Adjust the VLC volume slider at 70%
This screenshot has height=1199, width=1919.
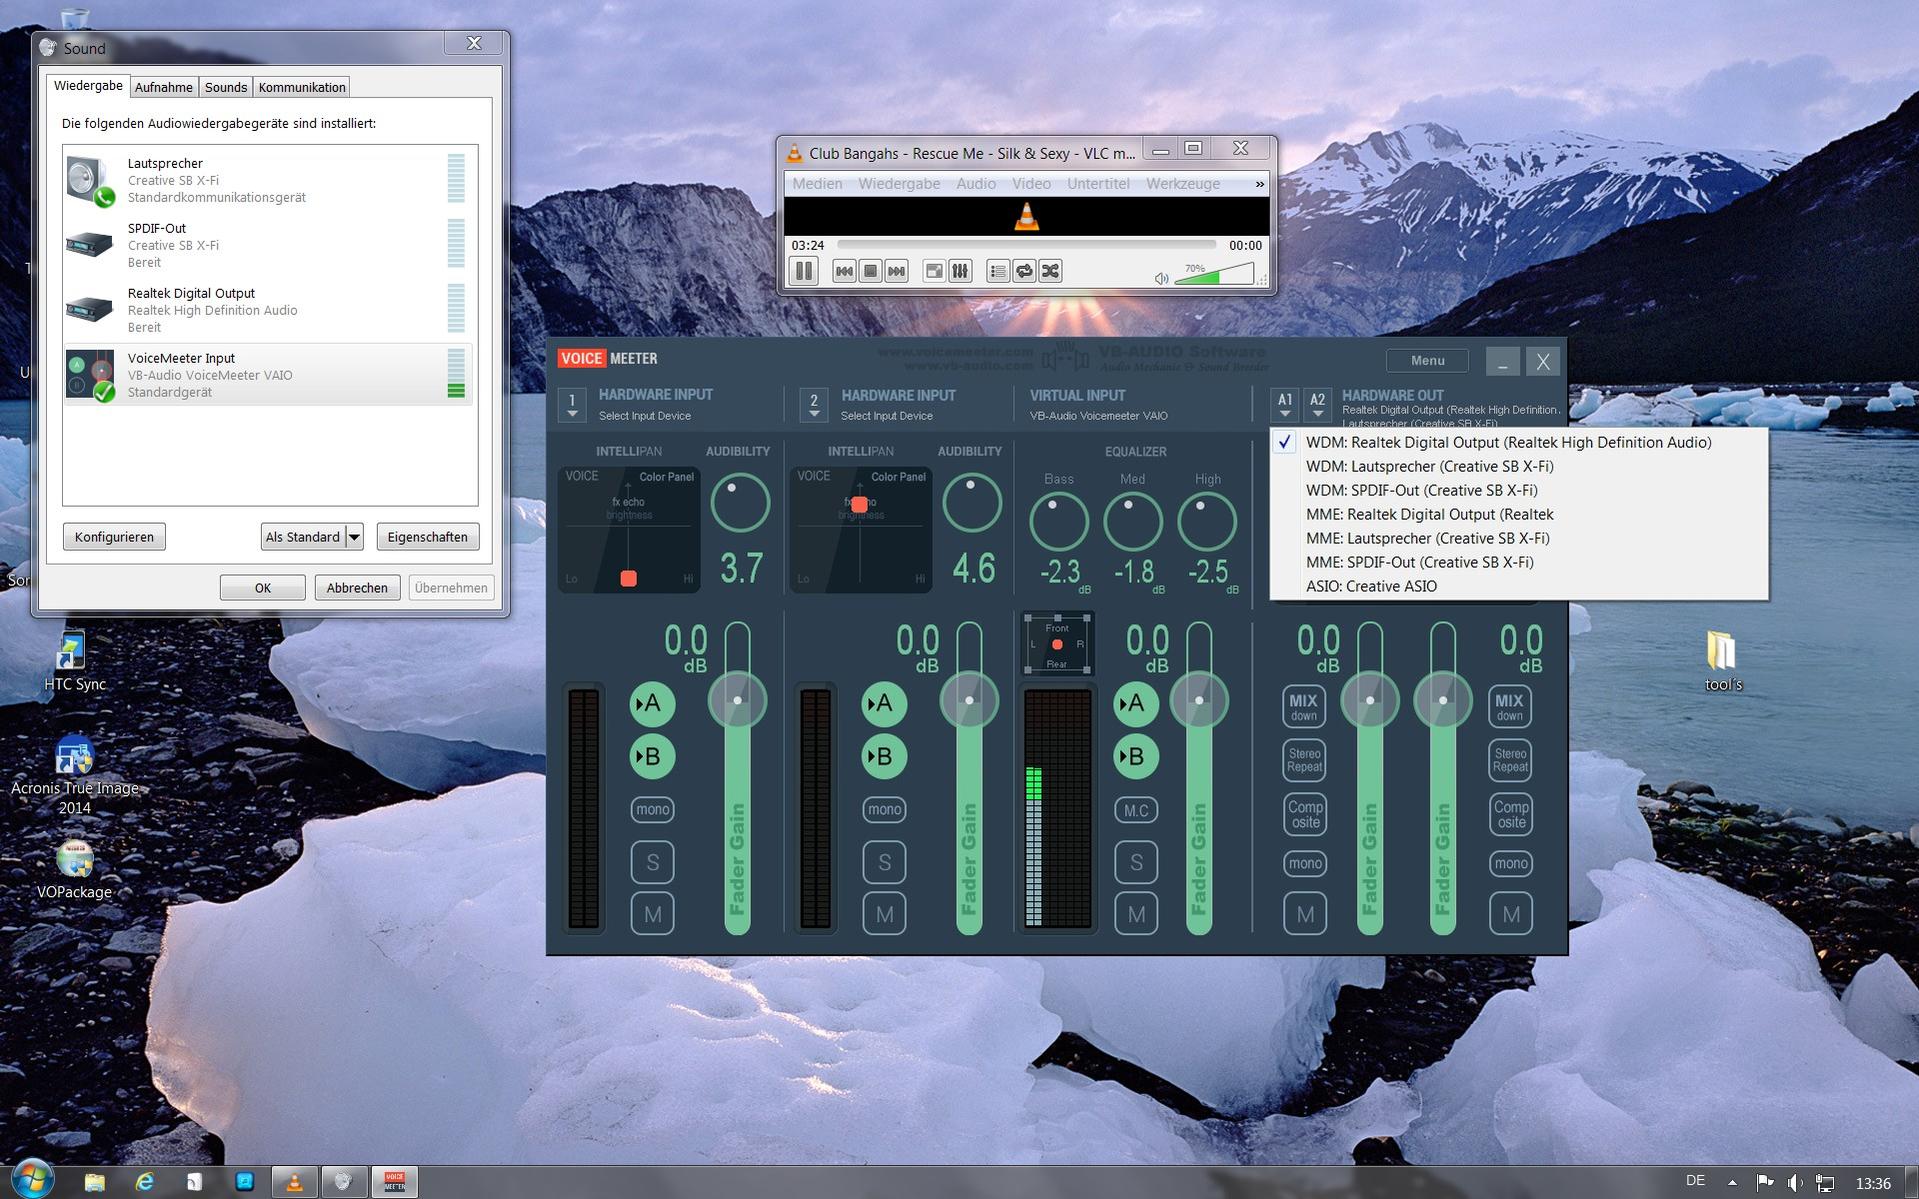pyautogui.click(x=1214, y=273)
